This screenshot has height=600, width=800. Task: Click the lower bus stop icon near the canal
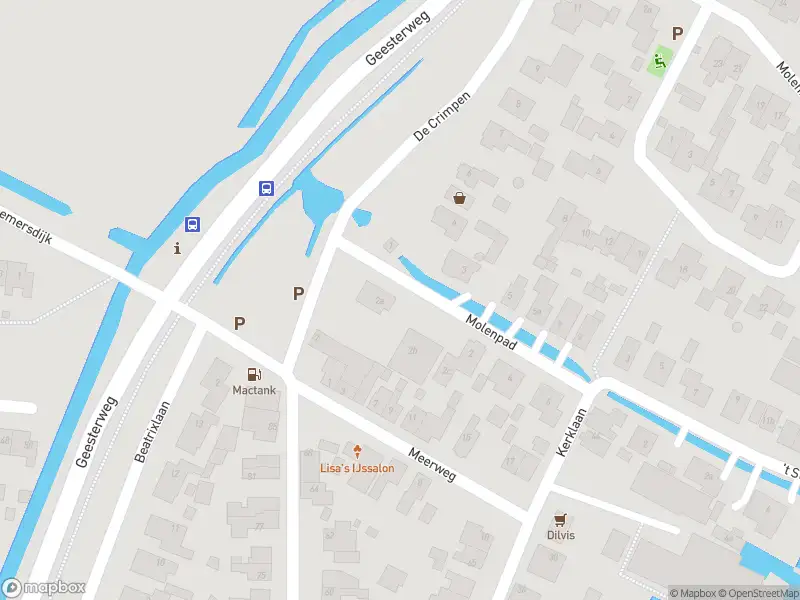tap(192, 224)
